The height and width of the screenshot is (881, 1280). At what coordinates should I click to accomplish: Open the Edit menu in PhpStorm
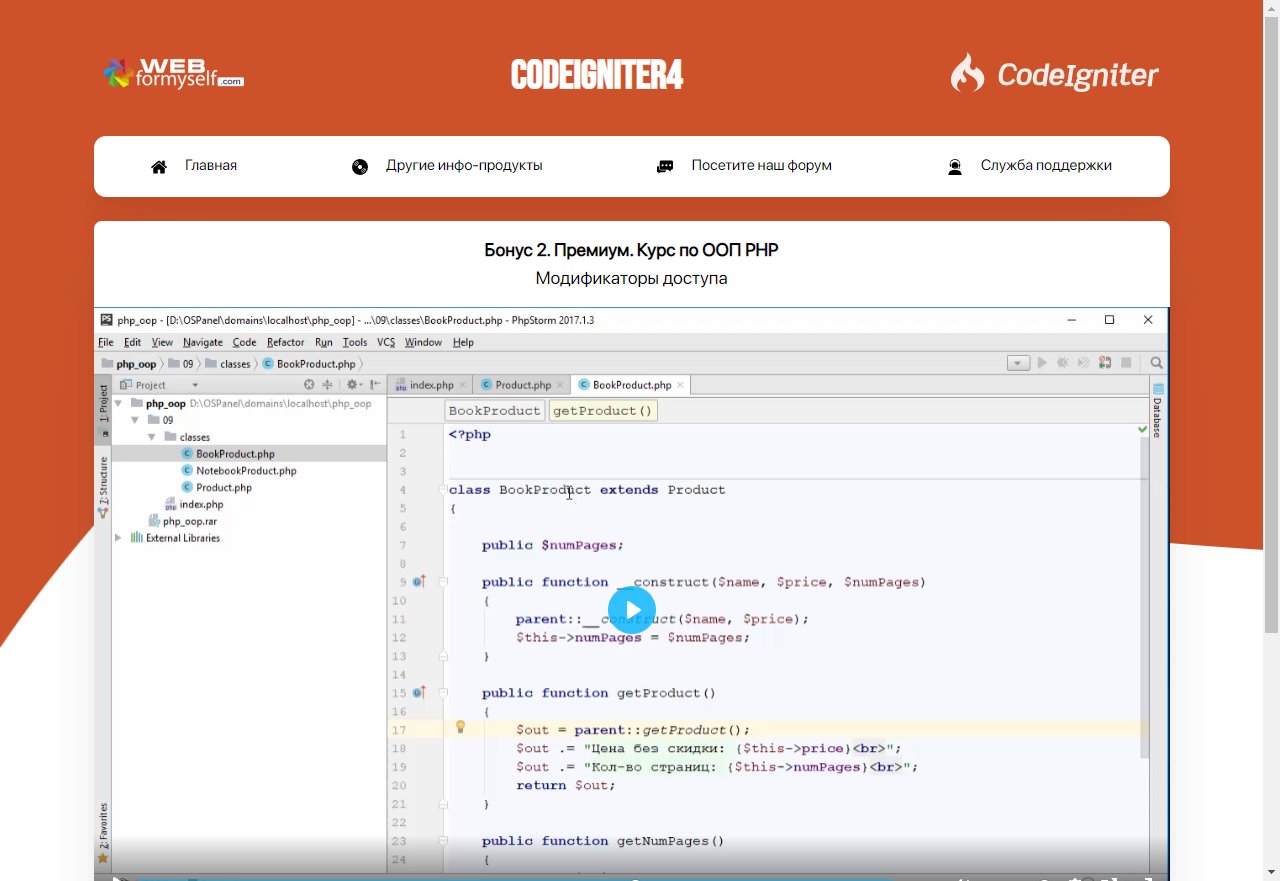(x=132, y=342)
